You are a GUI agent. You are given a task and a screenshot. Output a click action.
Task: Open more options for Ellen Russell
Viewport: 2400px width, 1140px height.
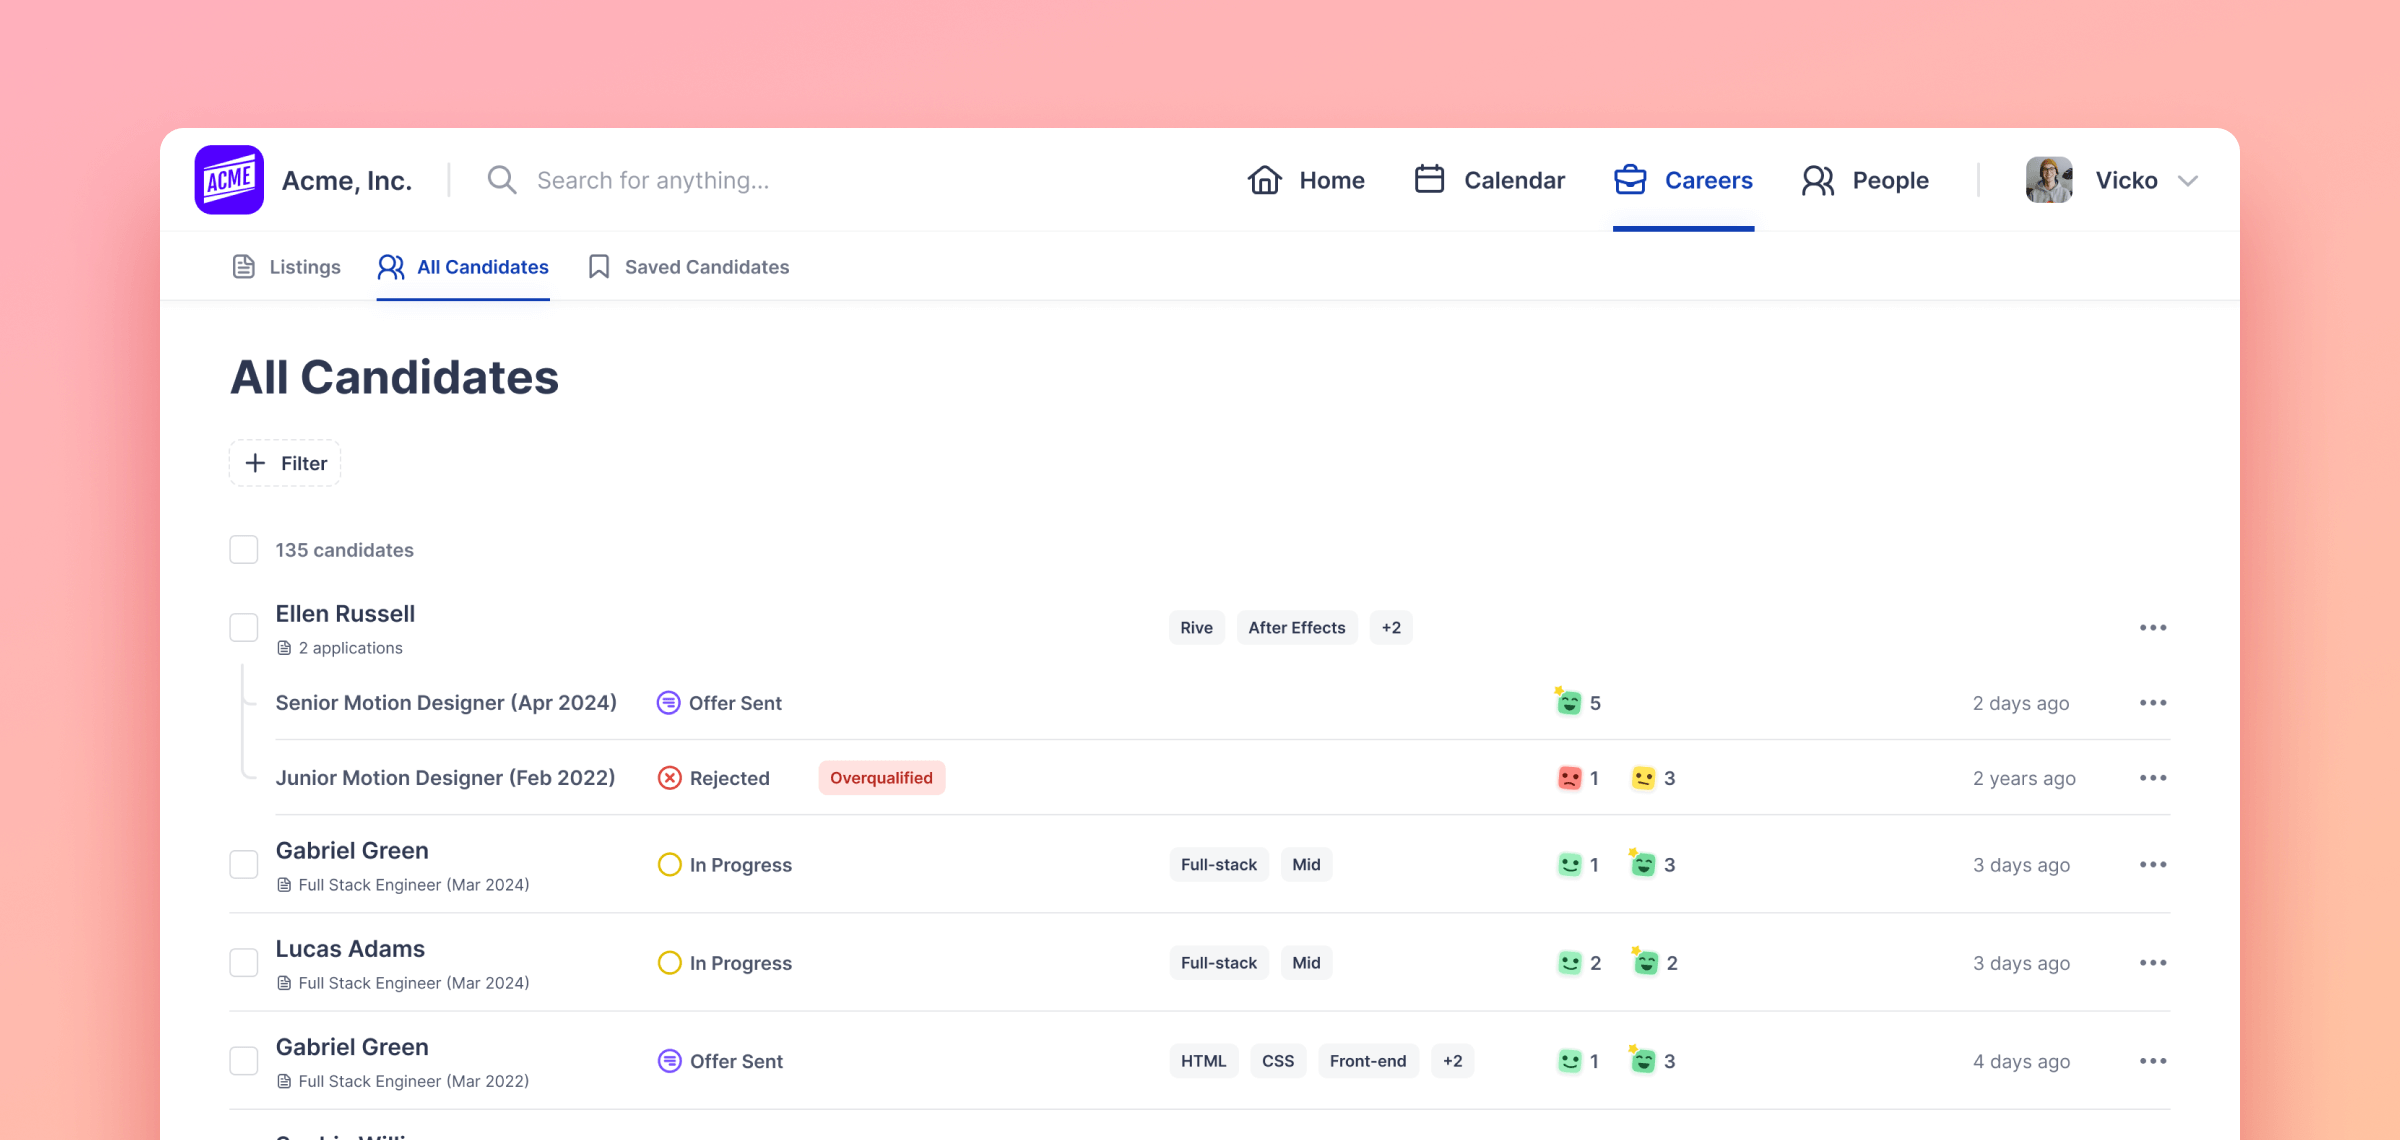2153,627
